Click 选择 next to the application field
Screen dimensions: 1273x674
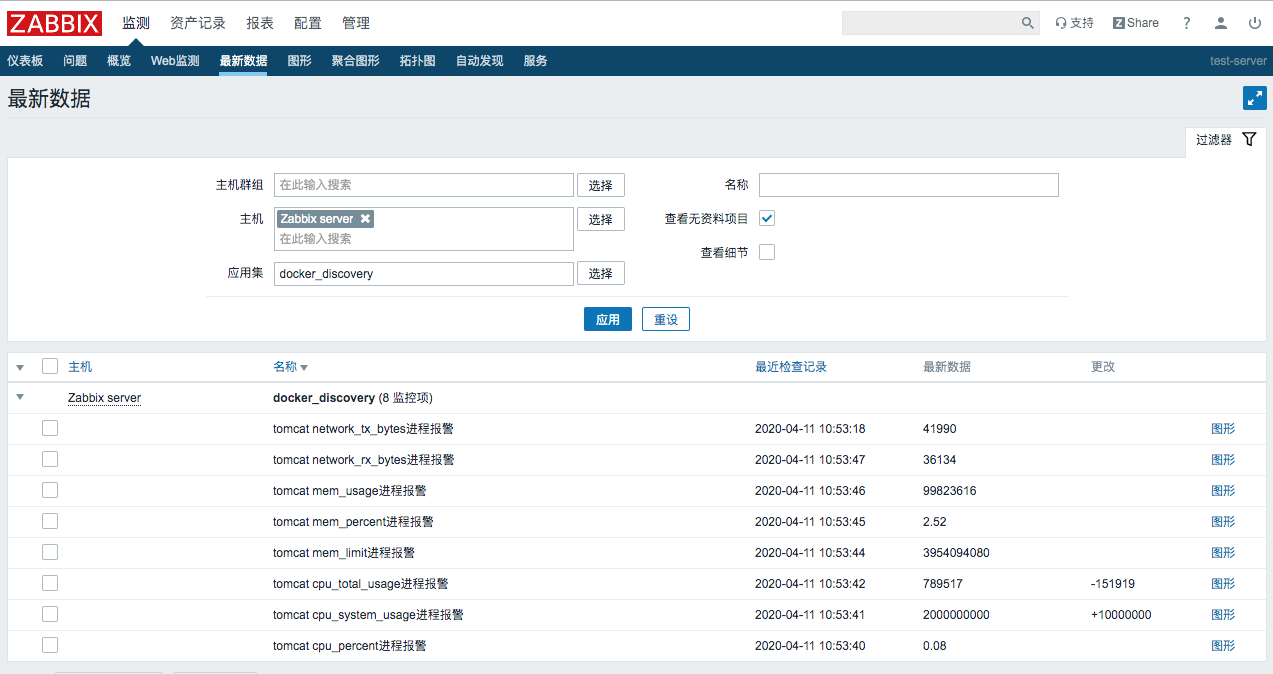click(x=601, y=273)
